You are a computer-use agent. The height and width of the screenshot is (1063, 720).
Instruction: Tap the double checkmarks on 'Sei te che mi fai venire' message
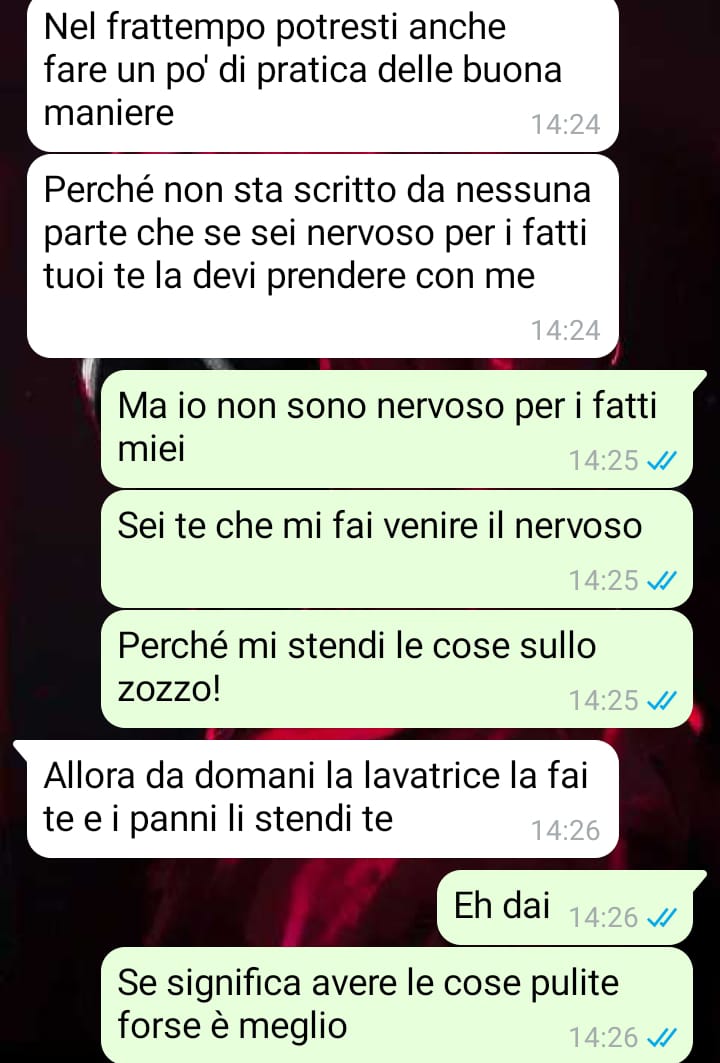662,581
